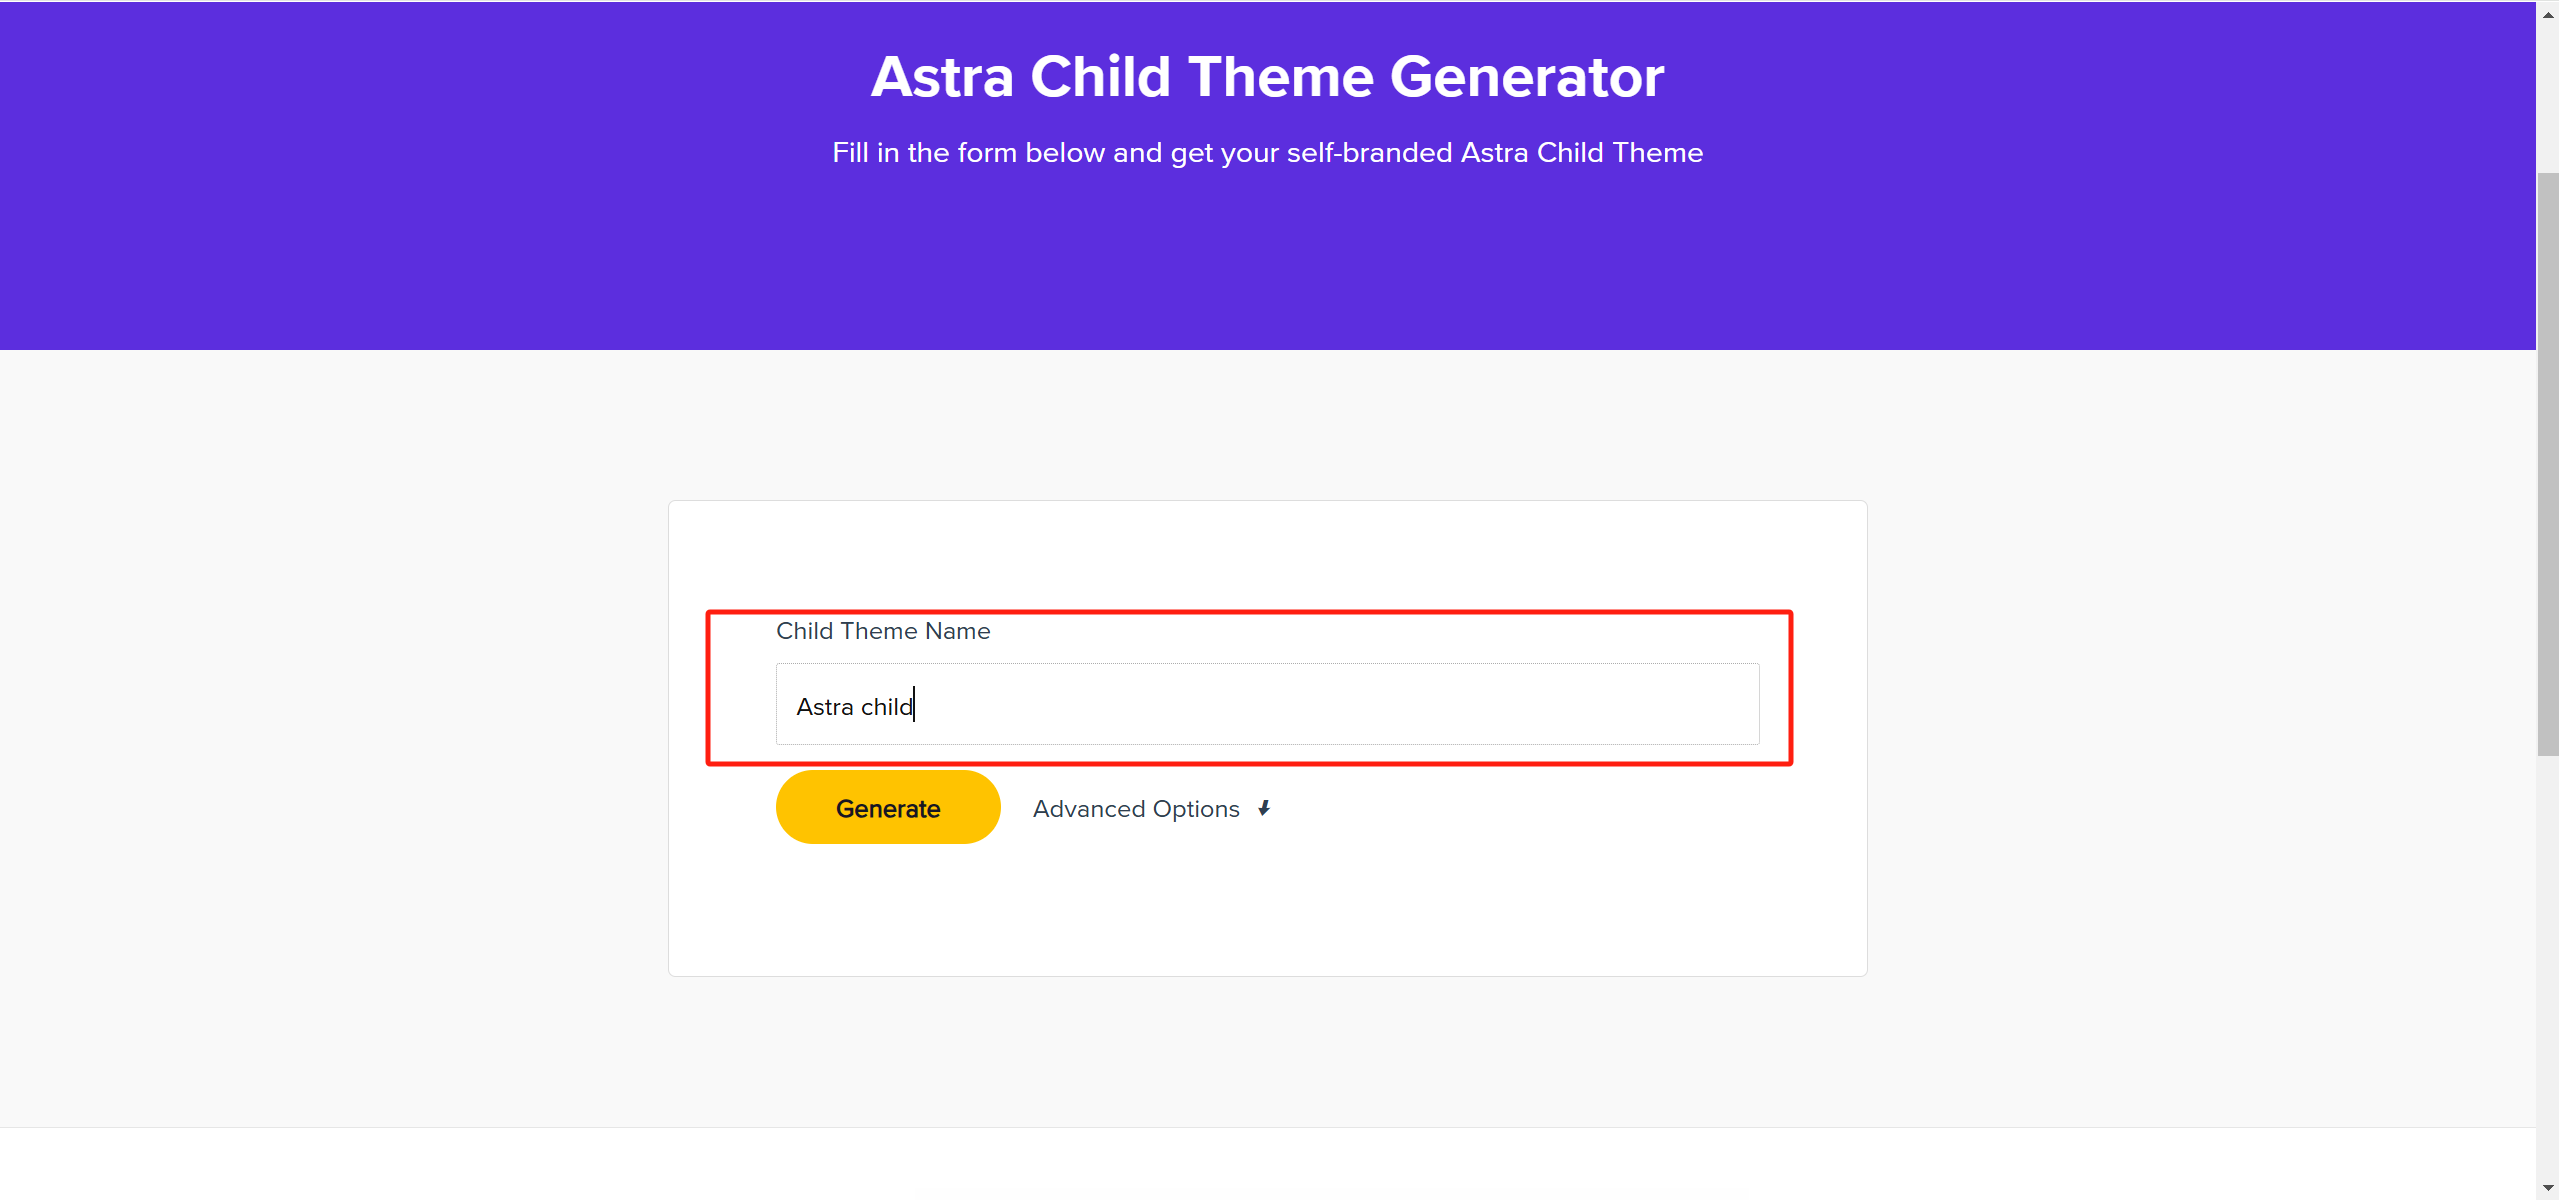Click the Astra Child Theme Generator heading
The image size is (2559, 1200).
point(1266,77)
